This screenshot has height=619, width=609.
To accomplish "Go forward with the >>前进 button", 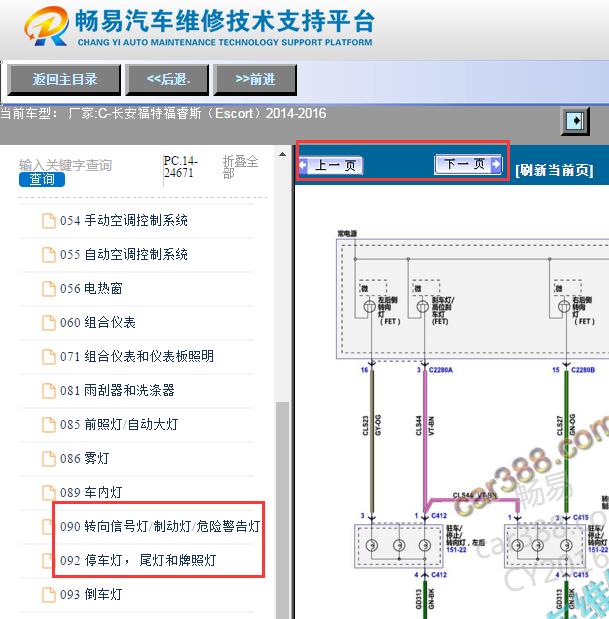I will coord(255,80).
